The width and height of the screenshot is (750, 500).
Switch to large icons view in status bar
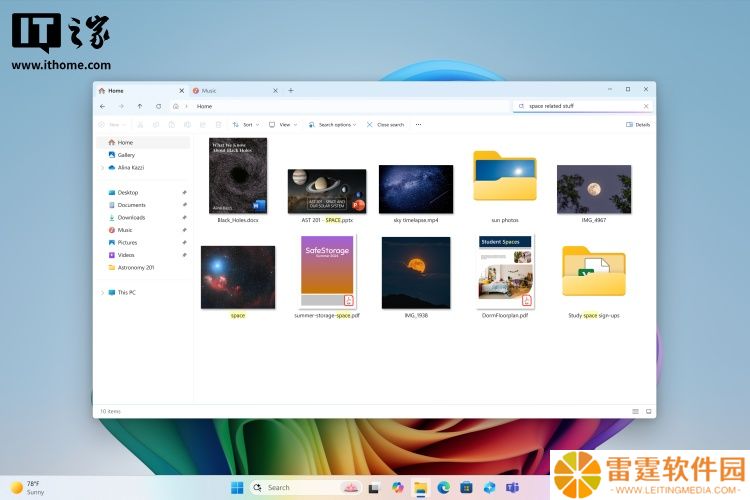(x=649, y=411)
